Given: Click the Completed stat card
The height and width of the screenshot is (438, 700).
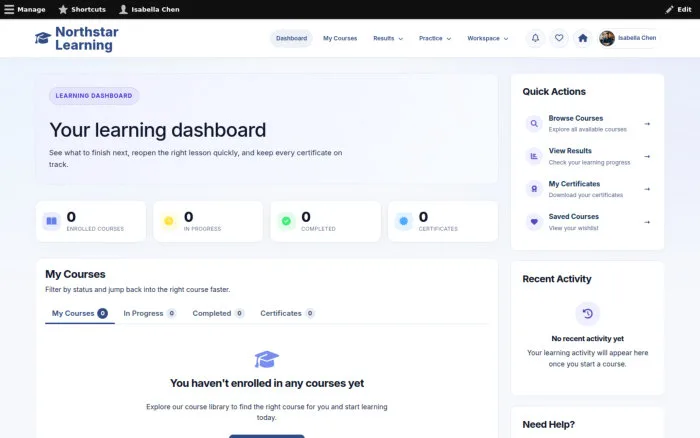Looking at the screenshot, I should tap(325, 221).
